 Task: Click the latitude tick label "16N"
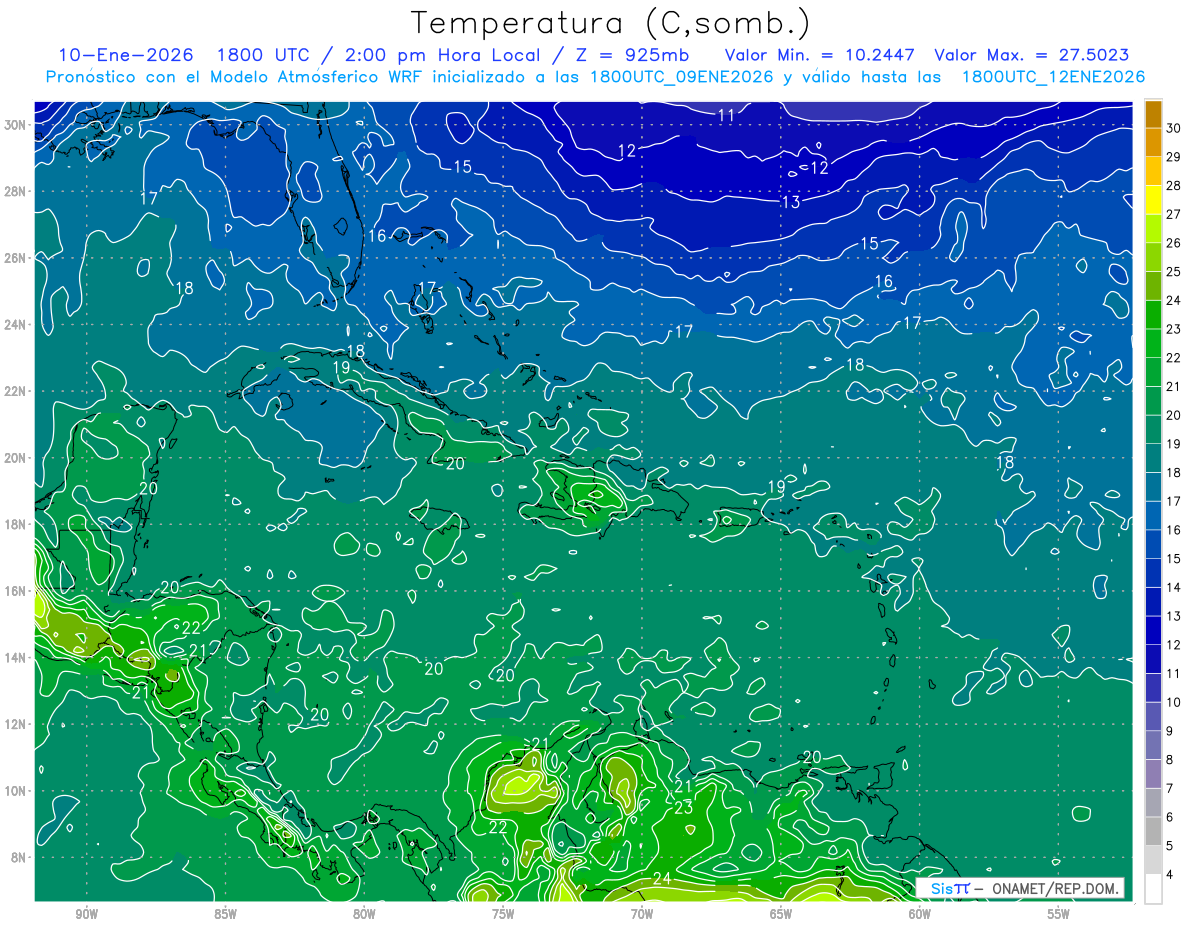pos(17,590)
